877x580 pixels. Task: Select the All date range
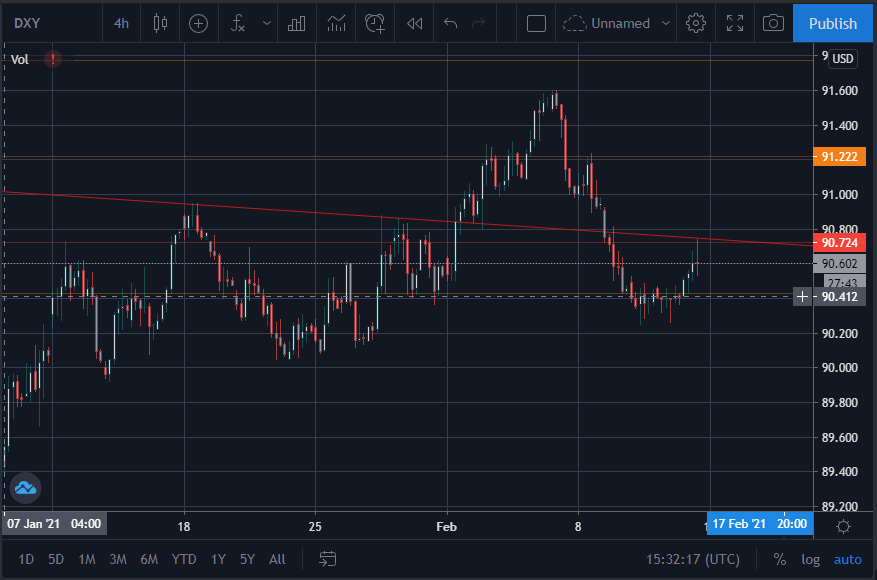pyautogui.click(x=277, y=559)
